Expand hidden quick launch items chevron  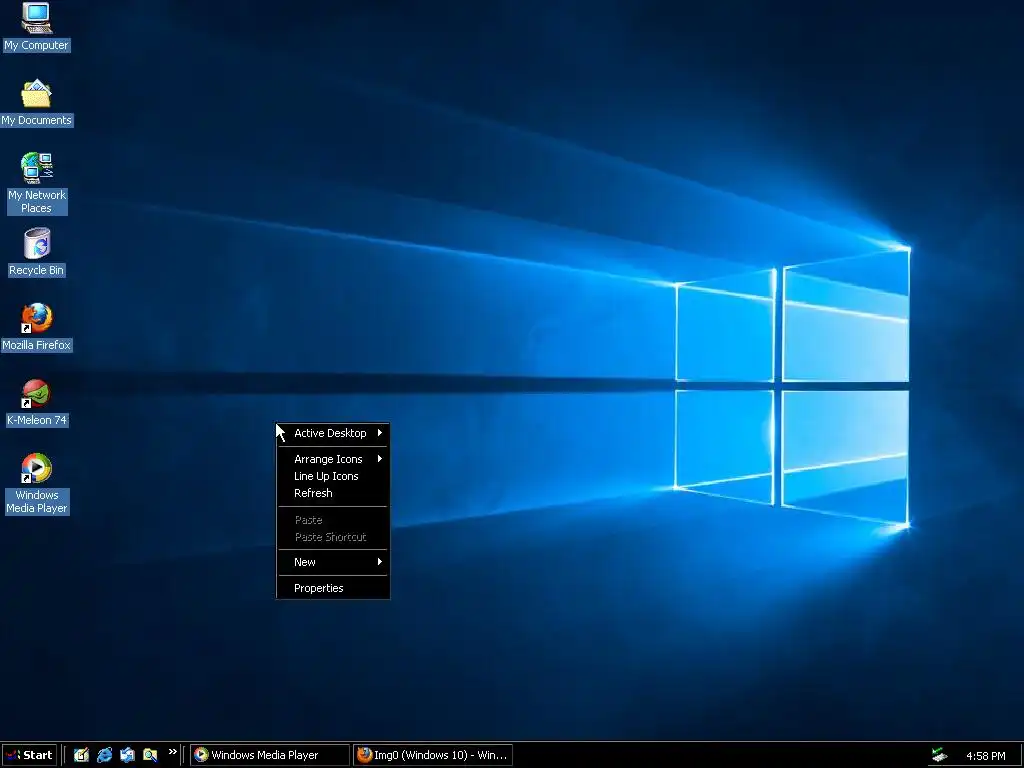pyautogui.click(x=172, y=752)
